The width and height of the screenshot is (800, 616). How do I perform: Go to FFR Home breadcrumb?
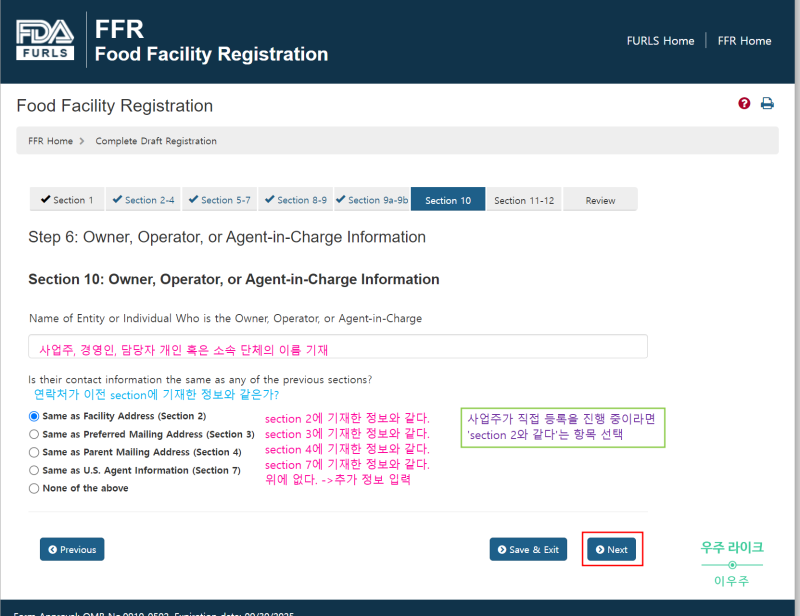[51, 141]
